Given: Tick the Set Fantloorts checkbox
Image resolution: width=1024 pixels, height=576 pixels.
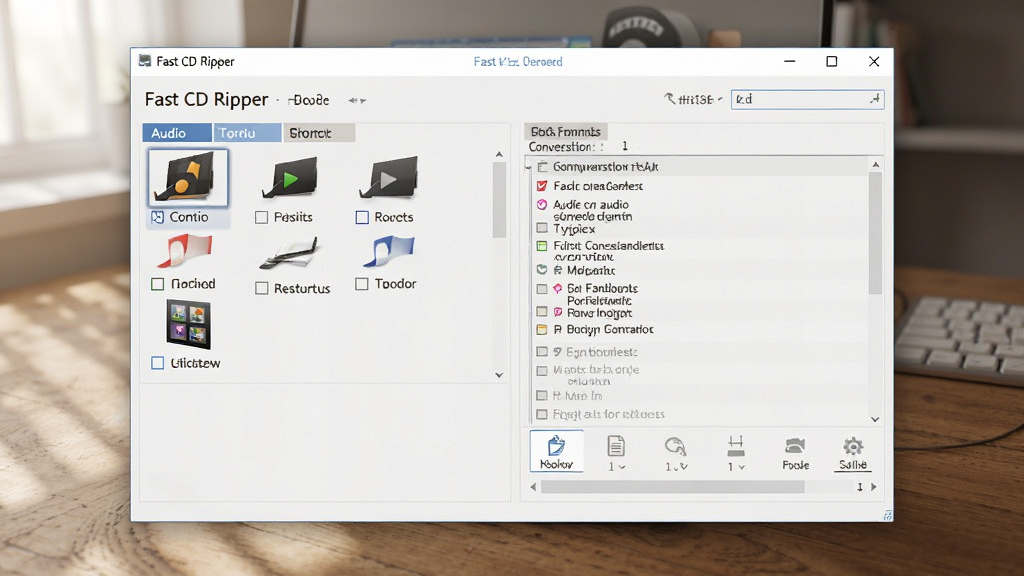Looking at the screenshot, I should [x=541, y=289].
